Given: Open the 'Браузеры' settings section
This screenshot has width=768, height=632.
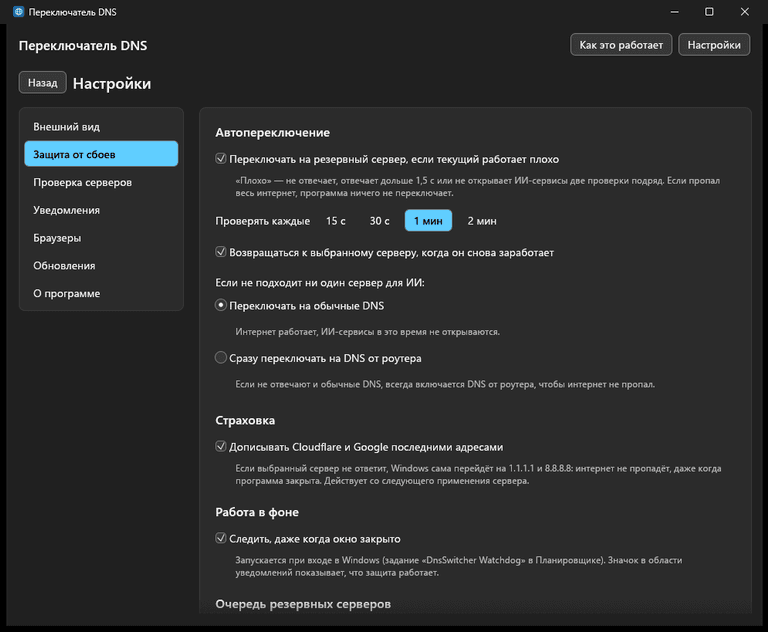Looking at the screenshot, I should 101,238.
